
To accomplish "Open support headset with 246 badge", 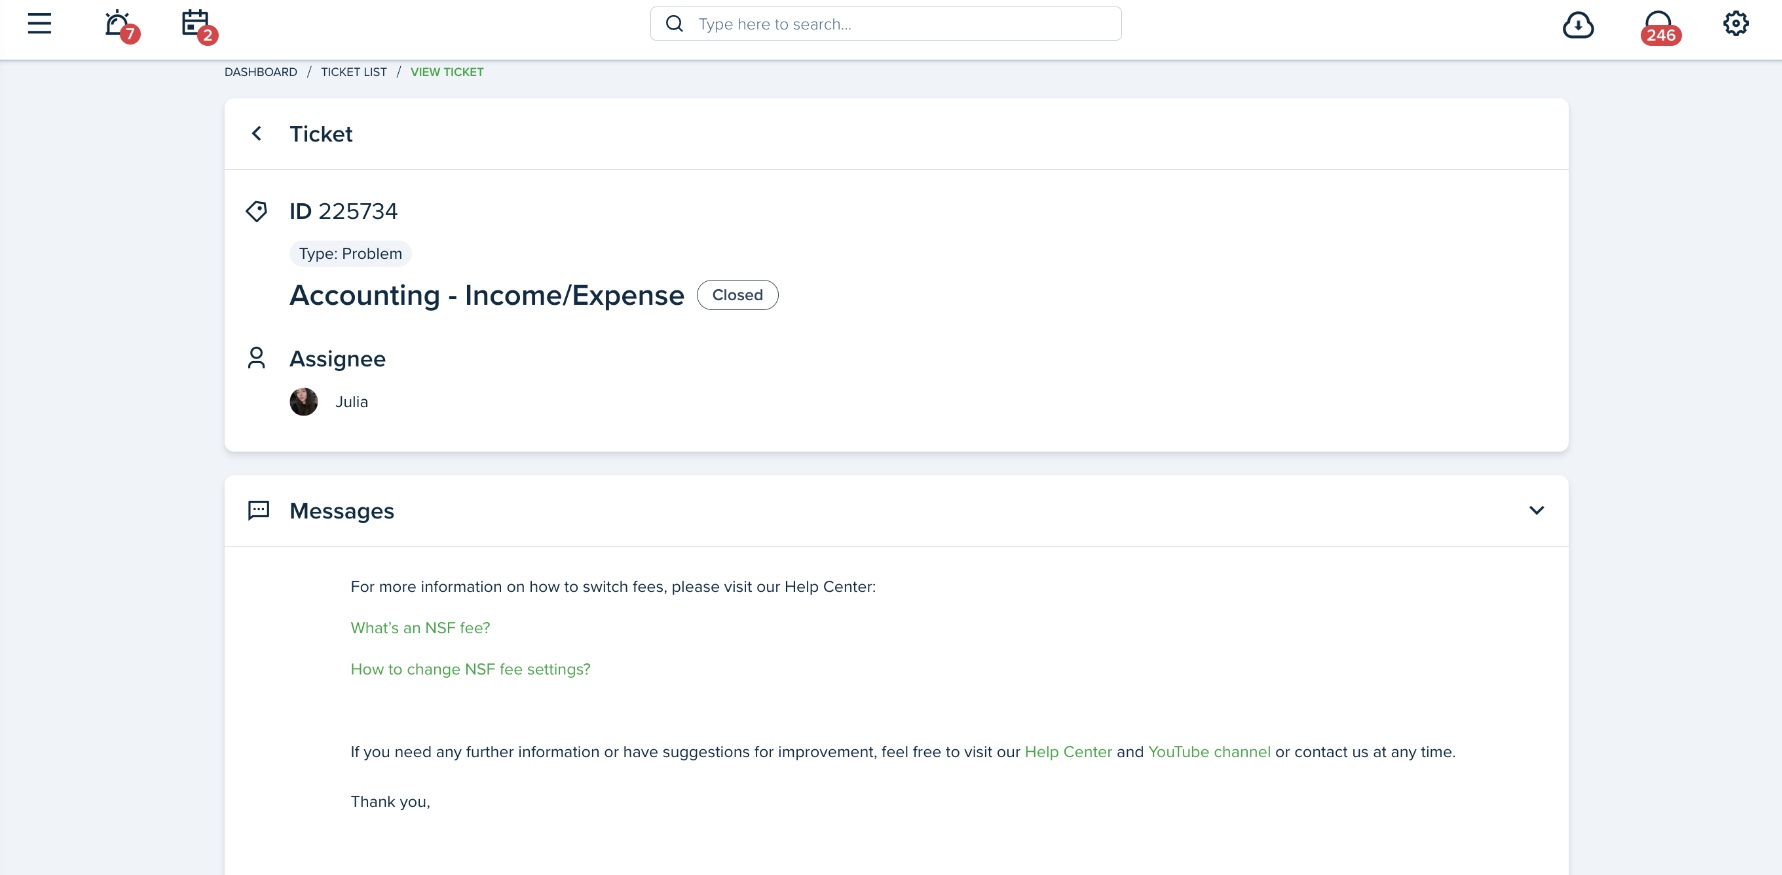I will [1660, 27].
